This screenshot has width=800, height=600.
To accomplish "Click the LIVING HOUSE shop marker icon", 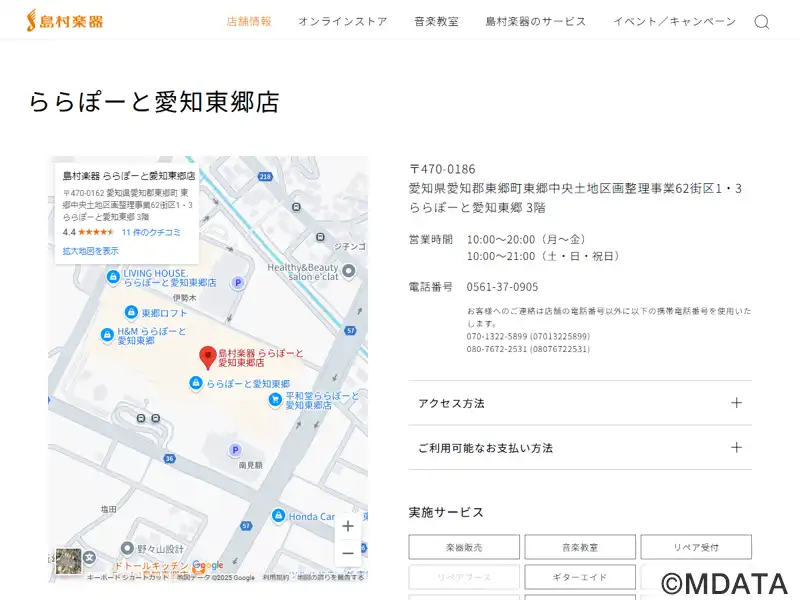I will click(113, 277).
